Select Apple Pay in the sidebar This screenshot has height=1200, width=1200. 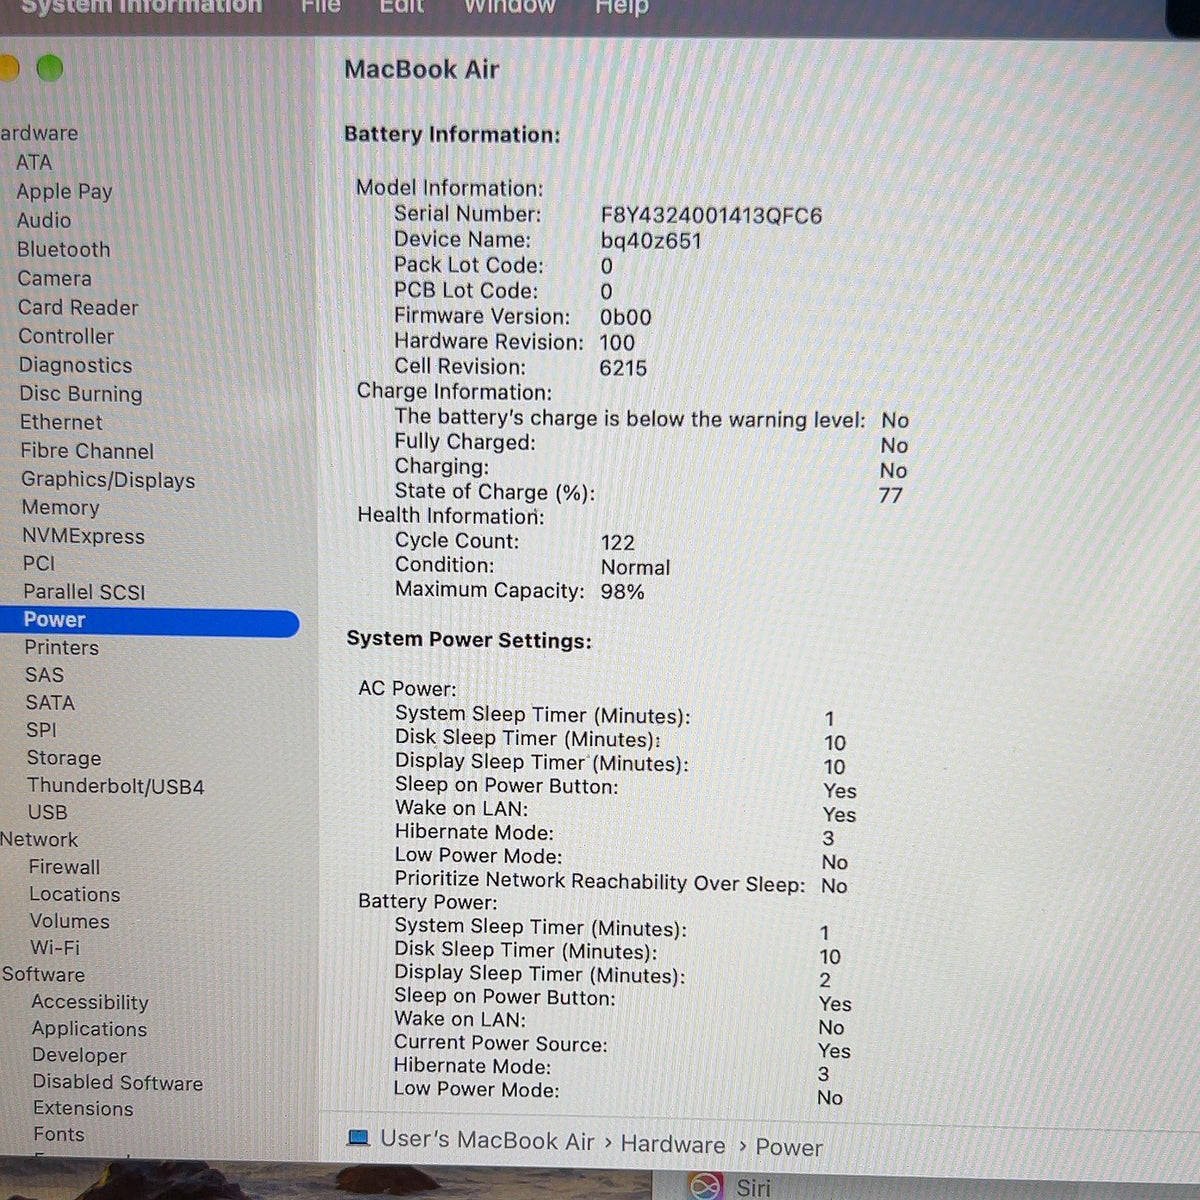(64, 191)
